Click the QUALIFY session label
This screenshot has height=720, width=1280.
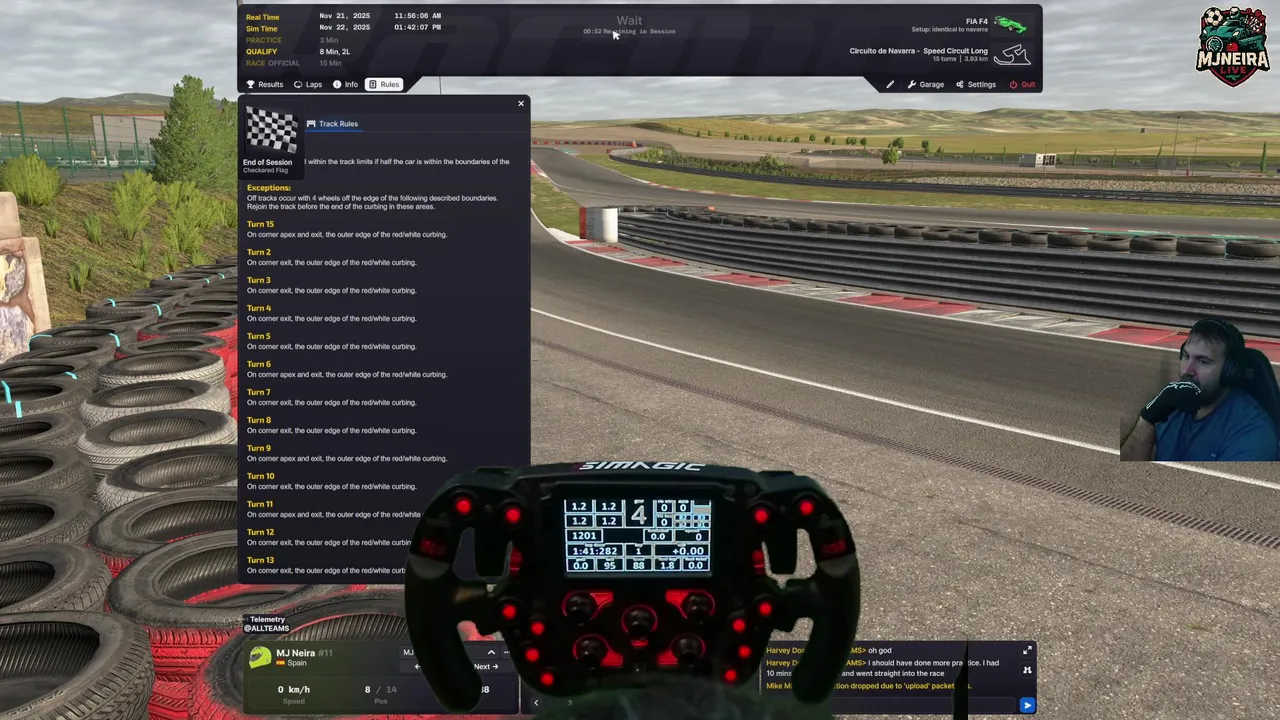click(261, 51)
